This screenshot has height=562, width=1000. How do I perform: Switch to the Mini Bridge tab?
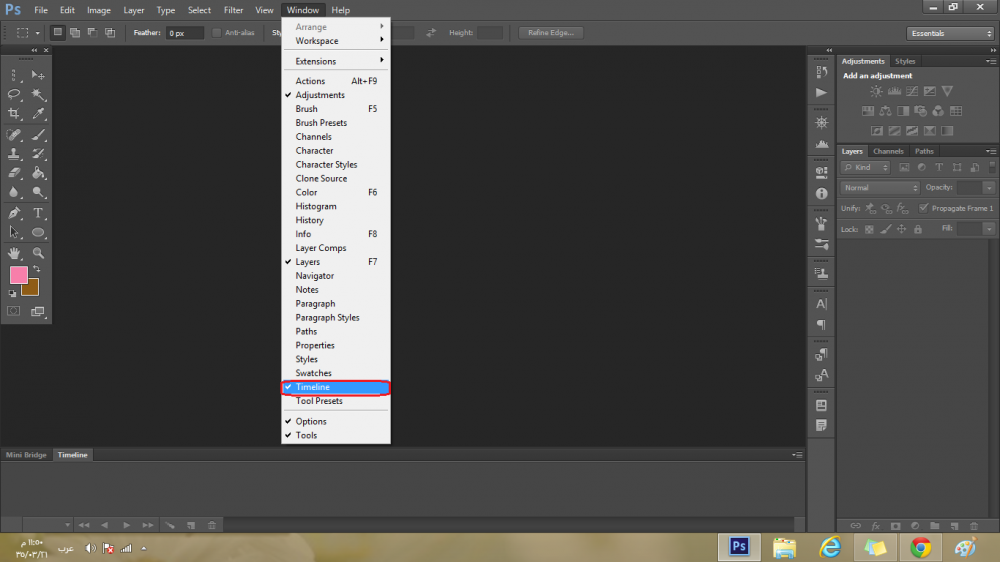click(x=27, y=455)
